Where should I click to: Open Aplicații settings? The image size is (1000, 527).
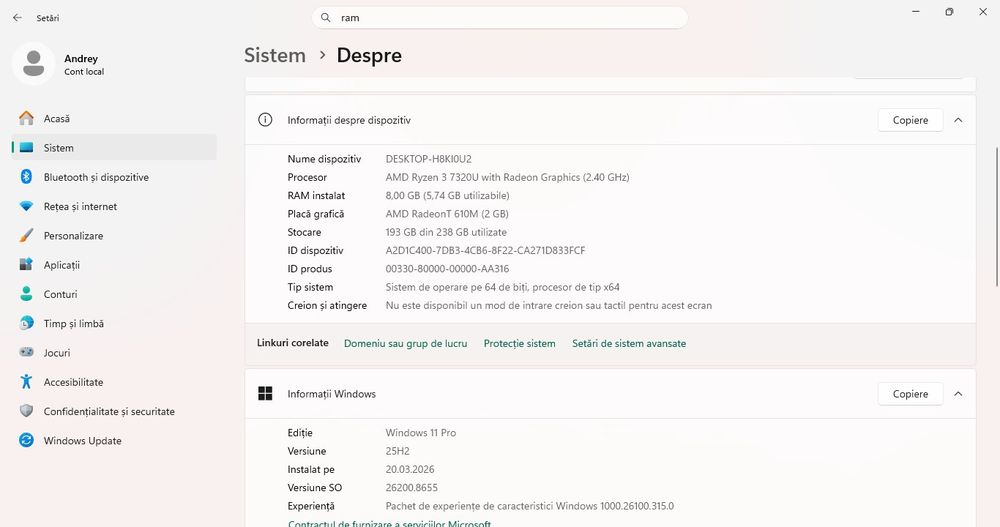coord(114,265)
